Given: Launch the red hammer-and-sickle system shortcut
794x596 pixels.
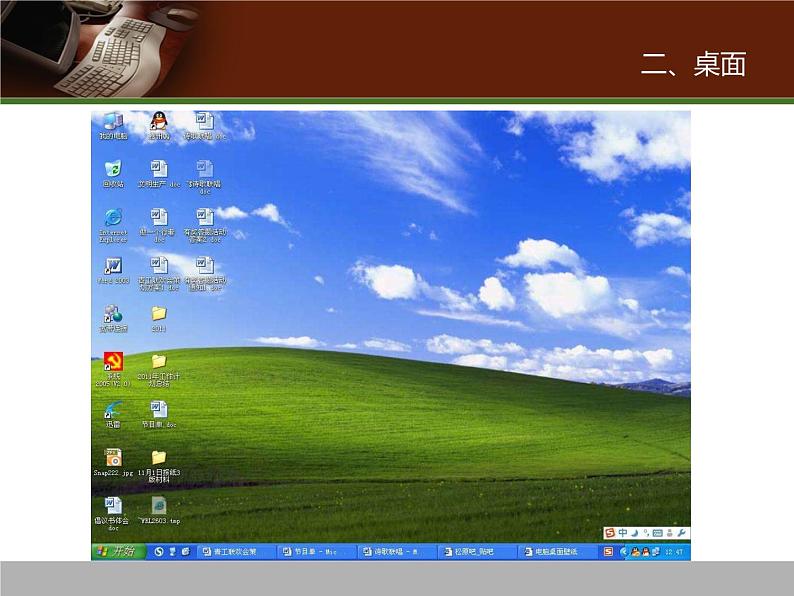Looking at the screenshot, I should tap(113, 370).
